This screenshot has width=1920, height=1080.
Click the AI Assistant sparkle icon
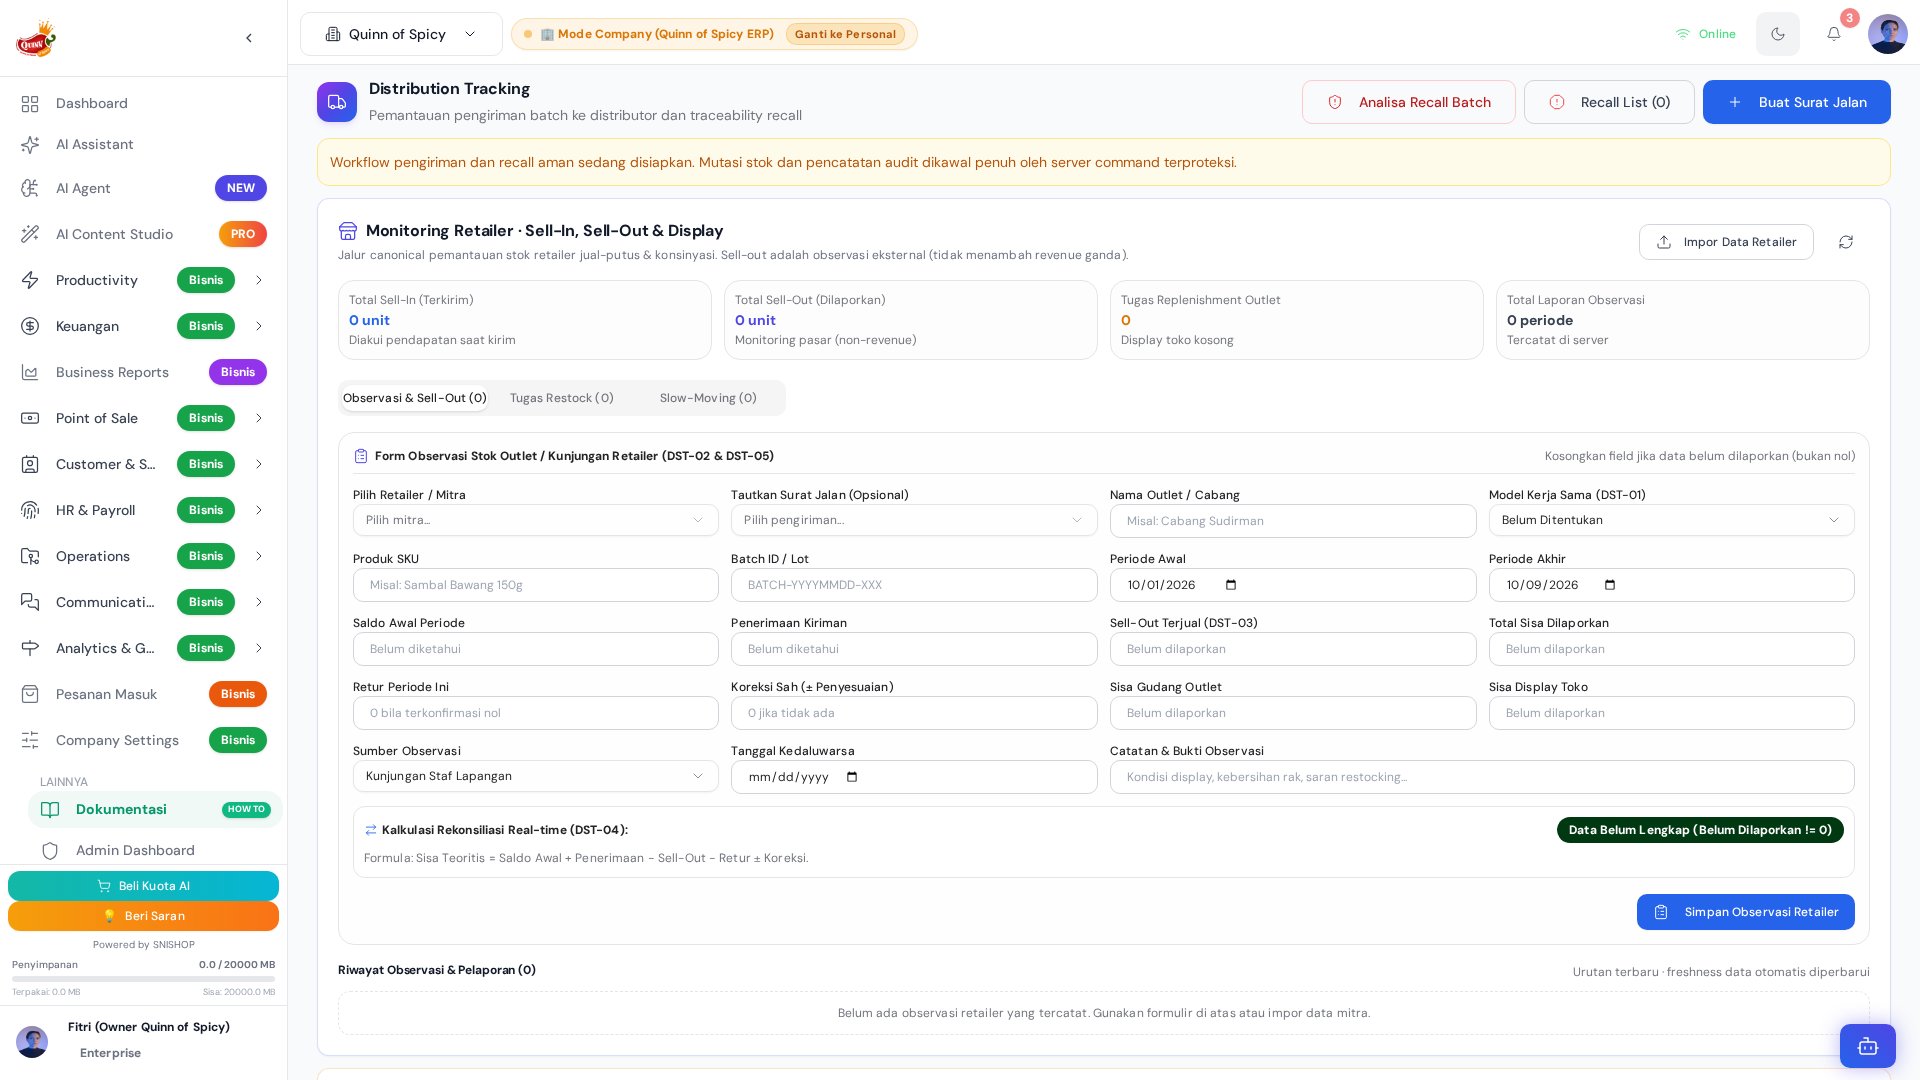pyautogui.click(x=30, y=145)
